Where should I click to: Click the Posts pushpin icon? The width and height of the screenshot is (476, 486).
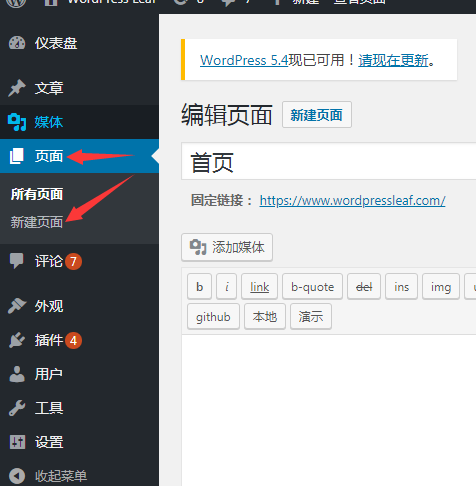17,88
